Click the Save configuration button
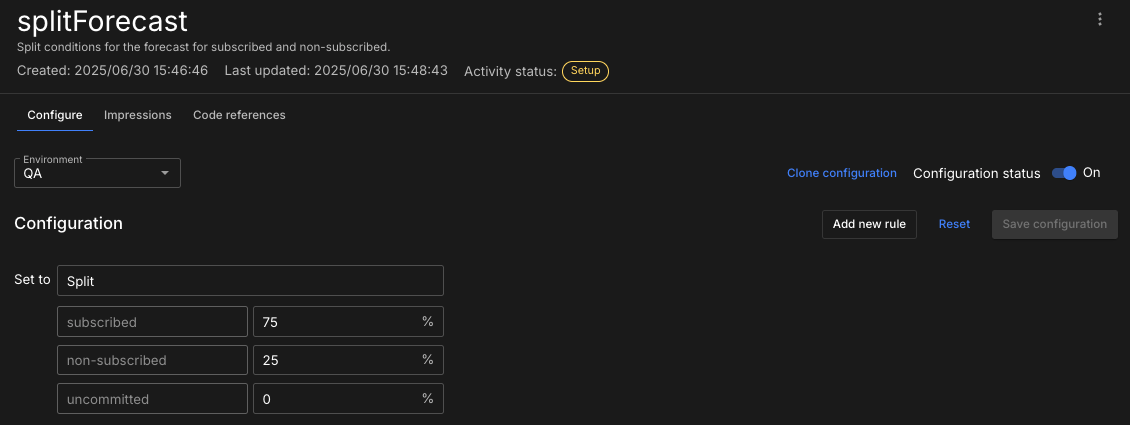 pyautogui.click(x=1054, y=224)
